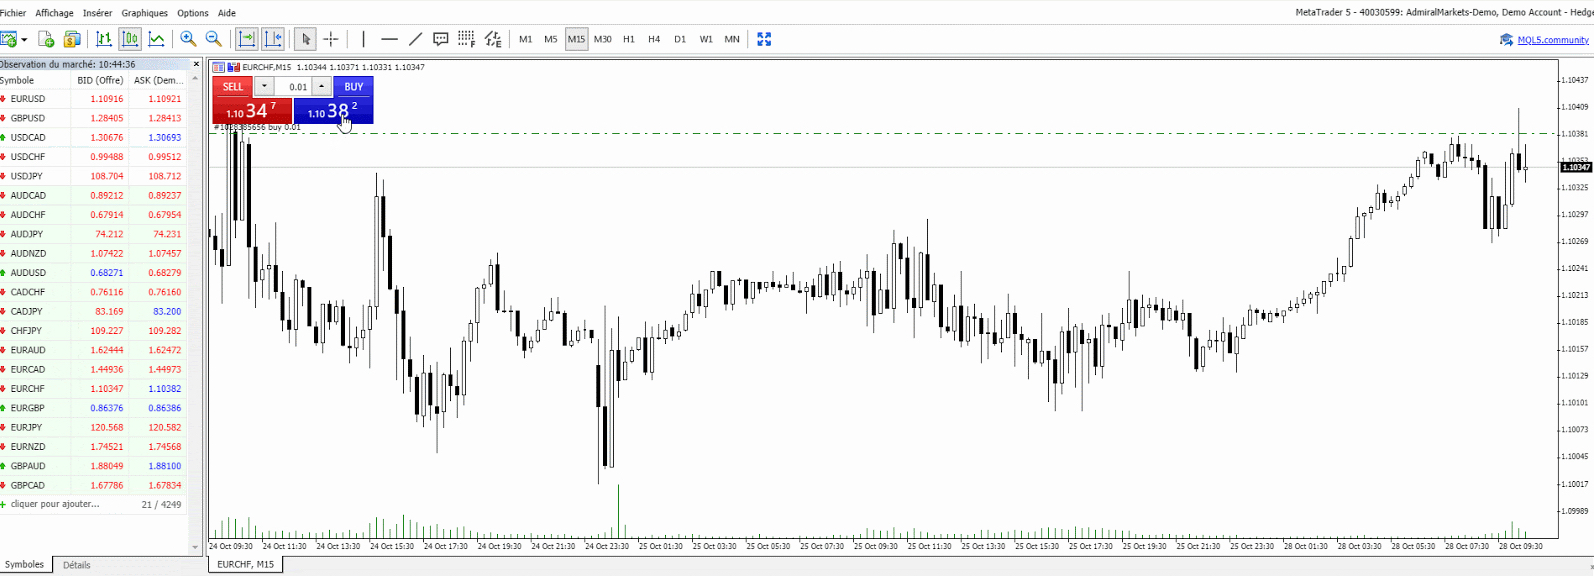Toggle chart auto scroll icon
The height and width of the screenshot is (576, 1594).
(x=246, y=39)
